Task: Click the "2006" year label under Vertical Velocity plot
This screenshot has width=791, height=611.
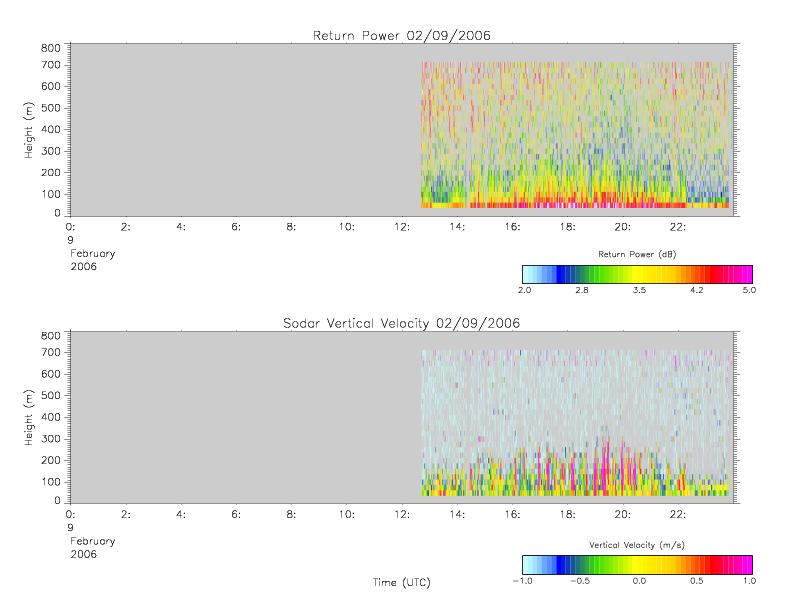Action: [x=83, y=554]
